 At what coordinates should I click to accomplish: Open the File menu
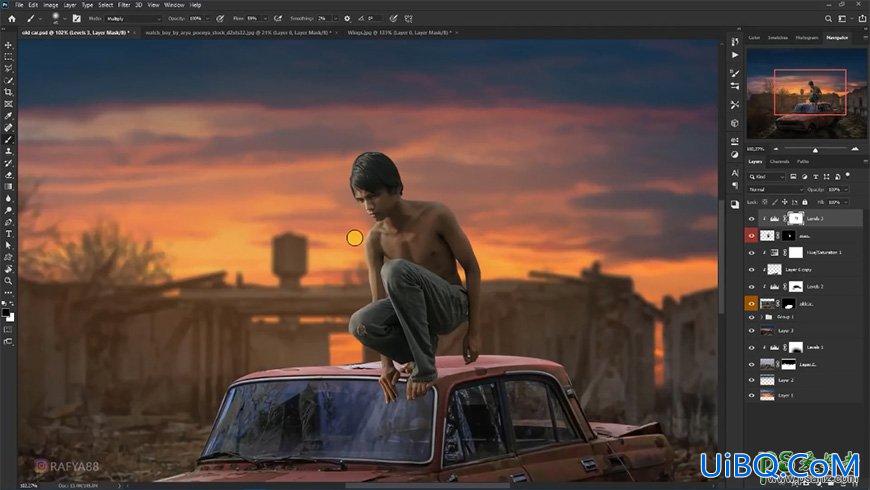pos(19,4)
